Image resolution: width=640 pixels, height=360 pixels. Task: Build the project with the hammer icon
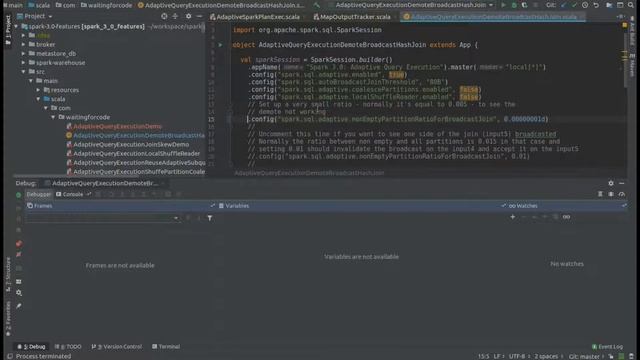click(317, 5)
